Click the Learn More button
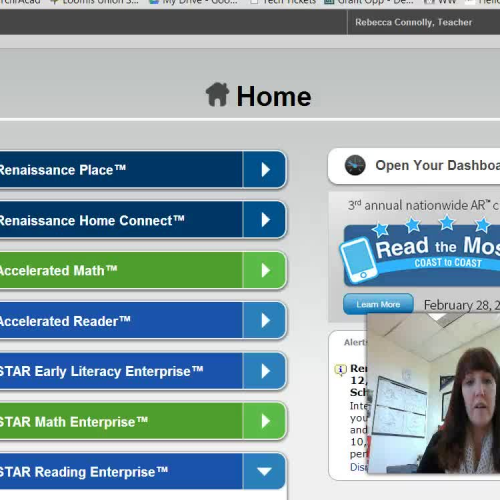This screenshot has height=500, width=500. (378, 304)
